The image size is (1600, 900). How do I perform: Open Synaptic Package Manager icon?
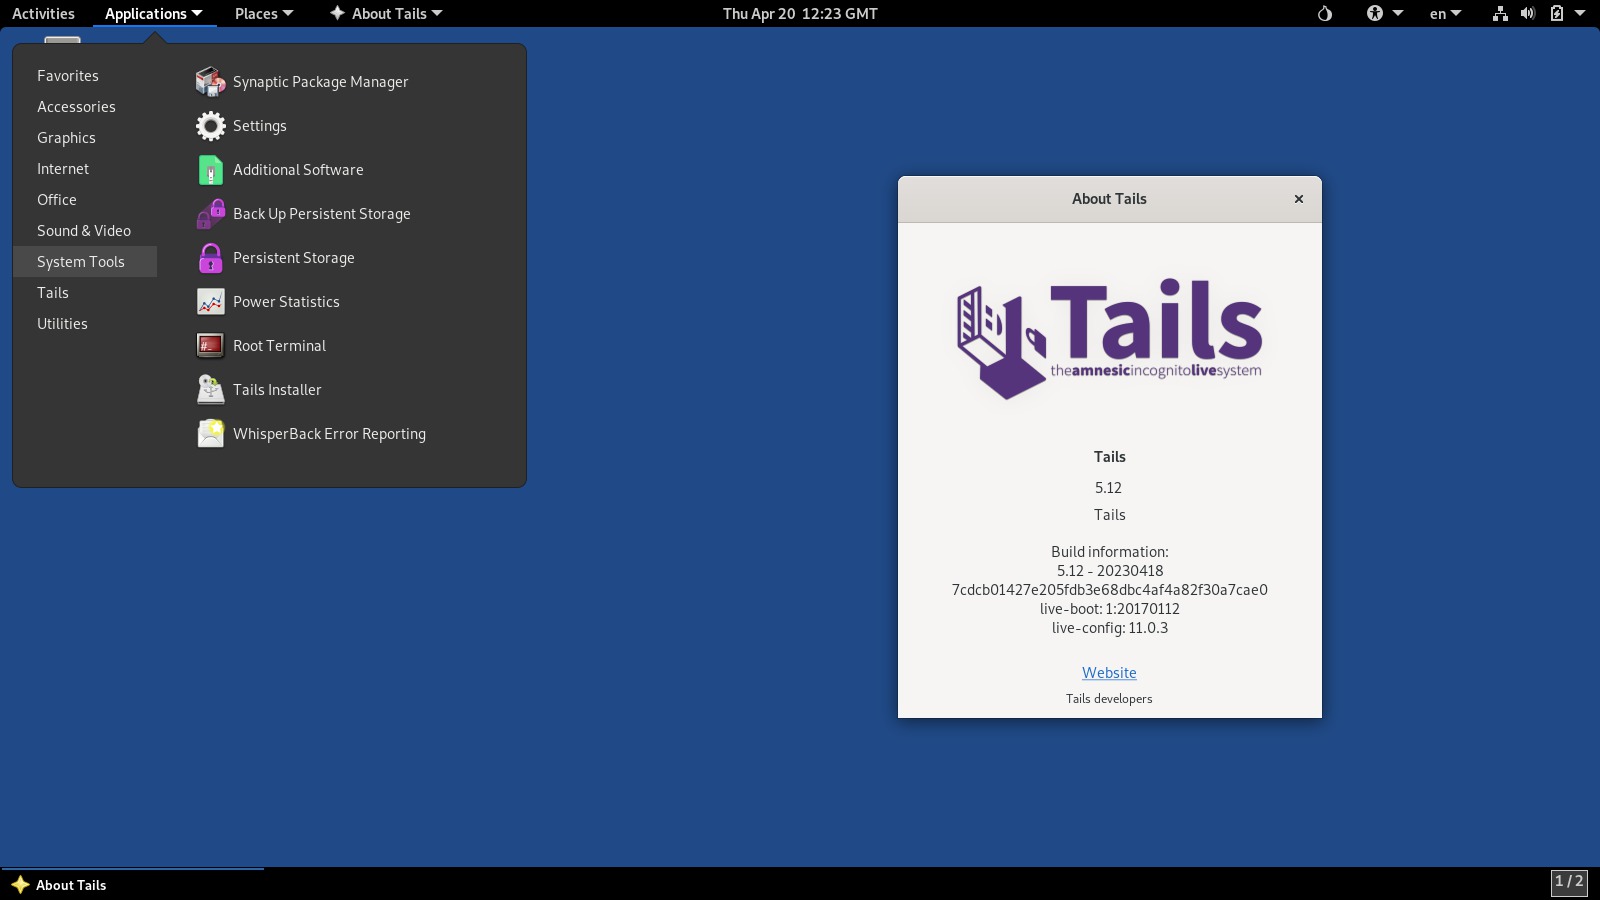210,82
